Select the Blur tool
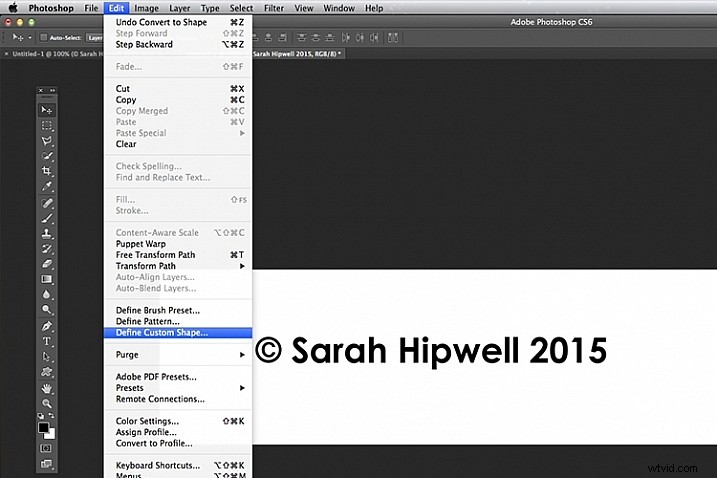The image size is (717, 478). coord(47,294)
